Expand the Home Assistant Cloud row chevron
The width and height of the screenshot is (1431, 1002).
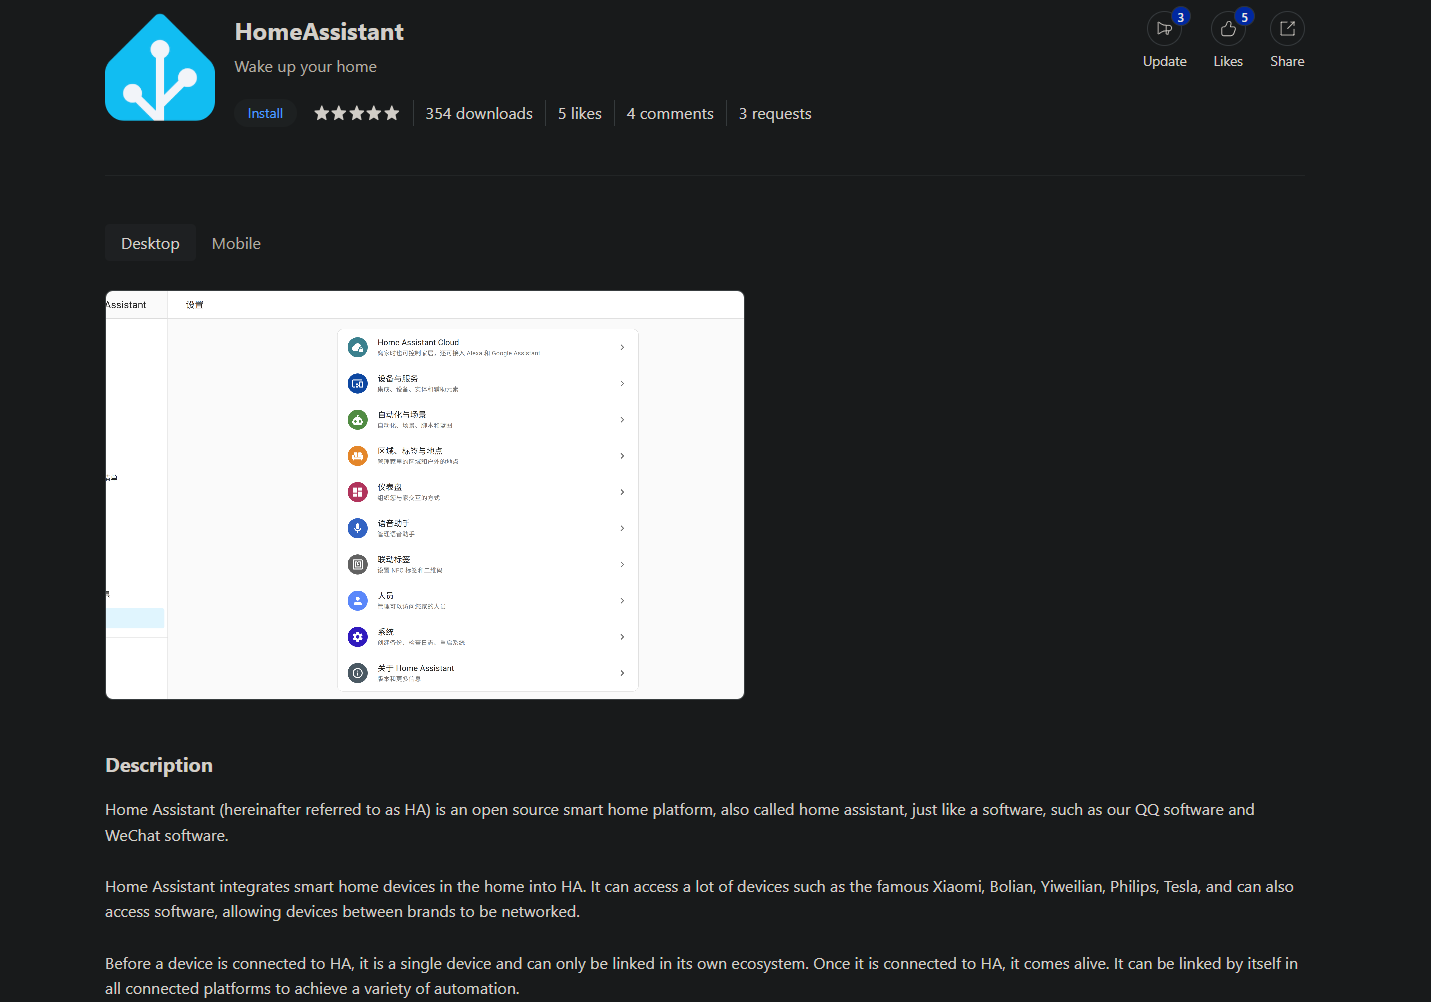click(x=622, y=347)
